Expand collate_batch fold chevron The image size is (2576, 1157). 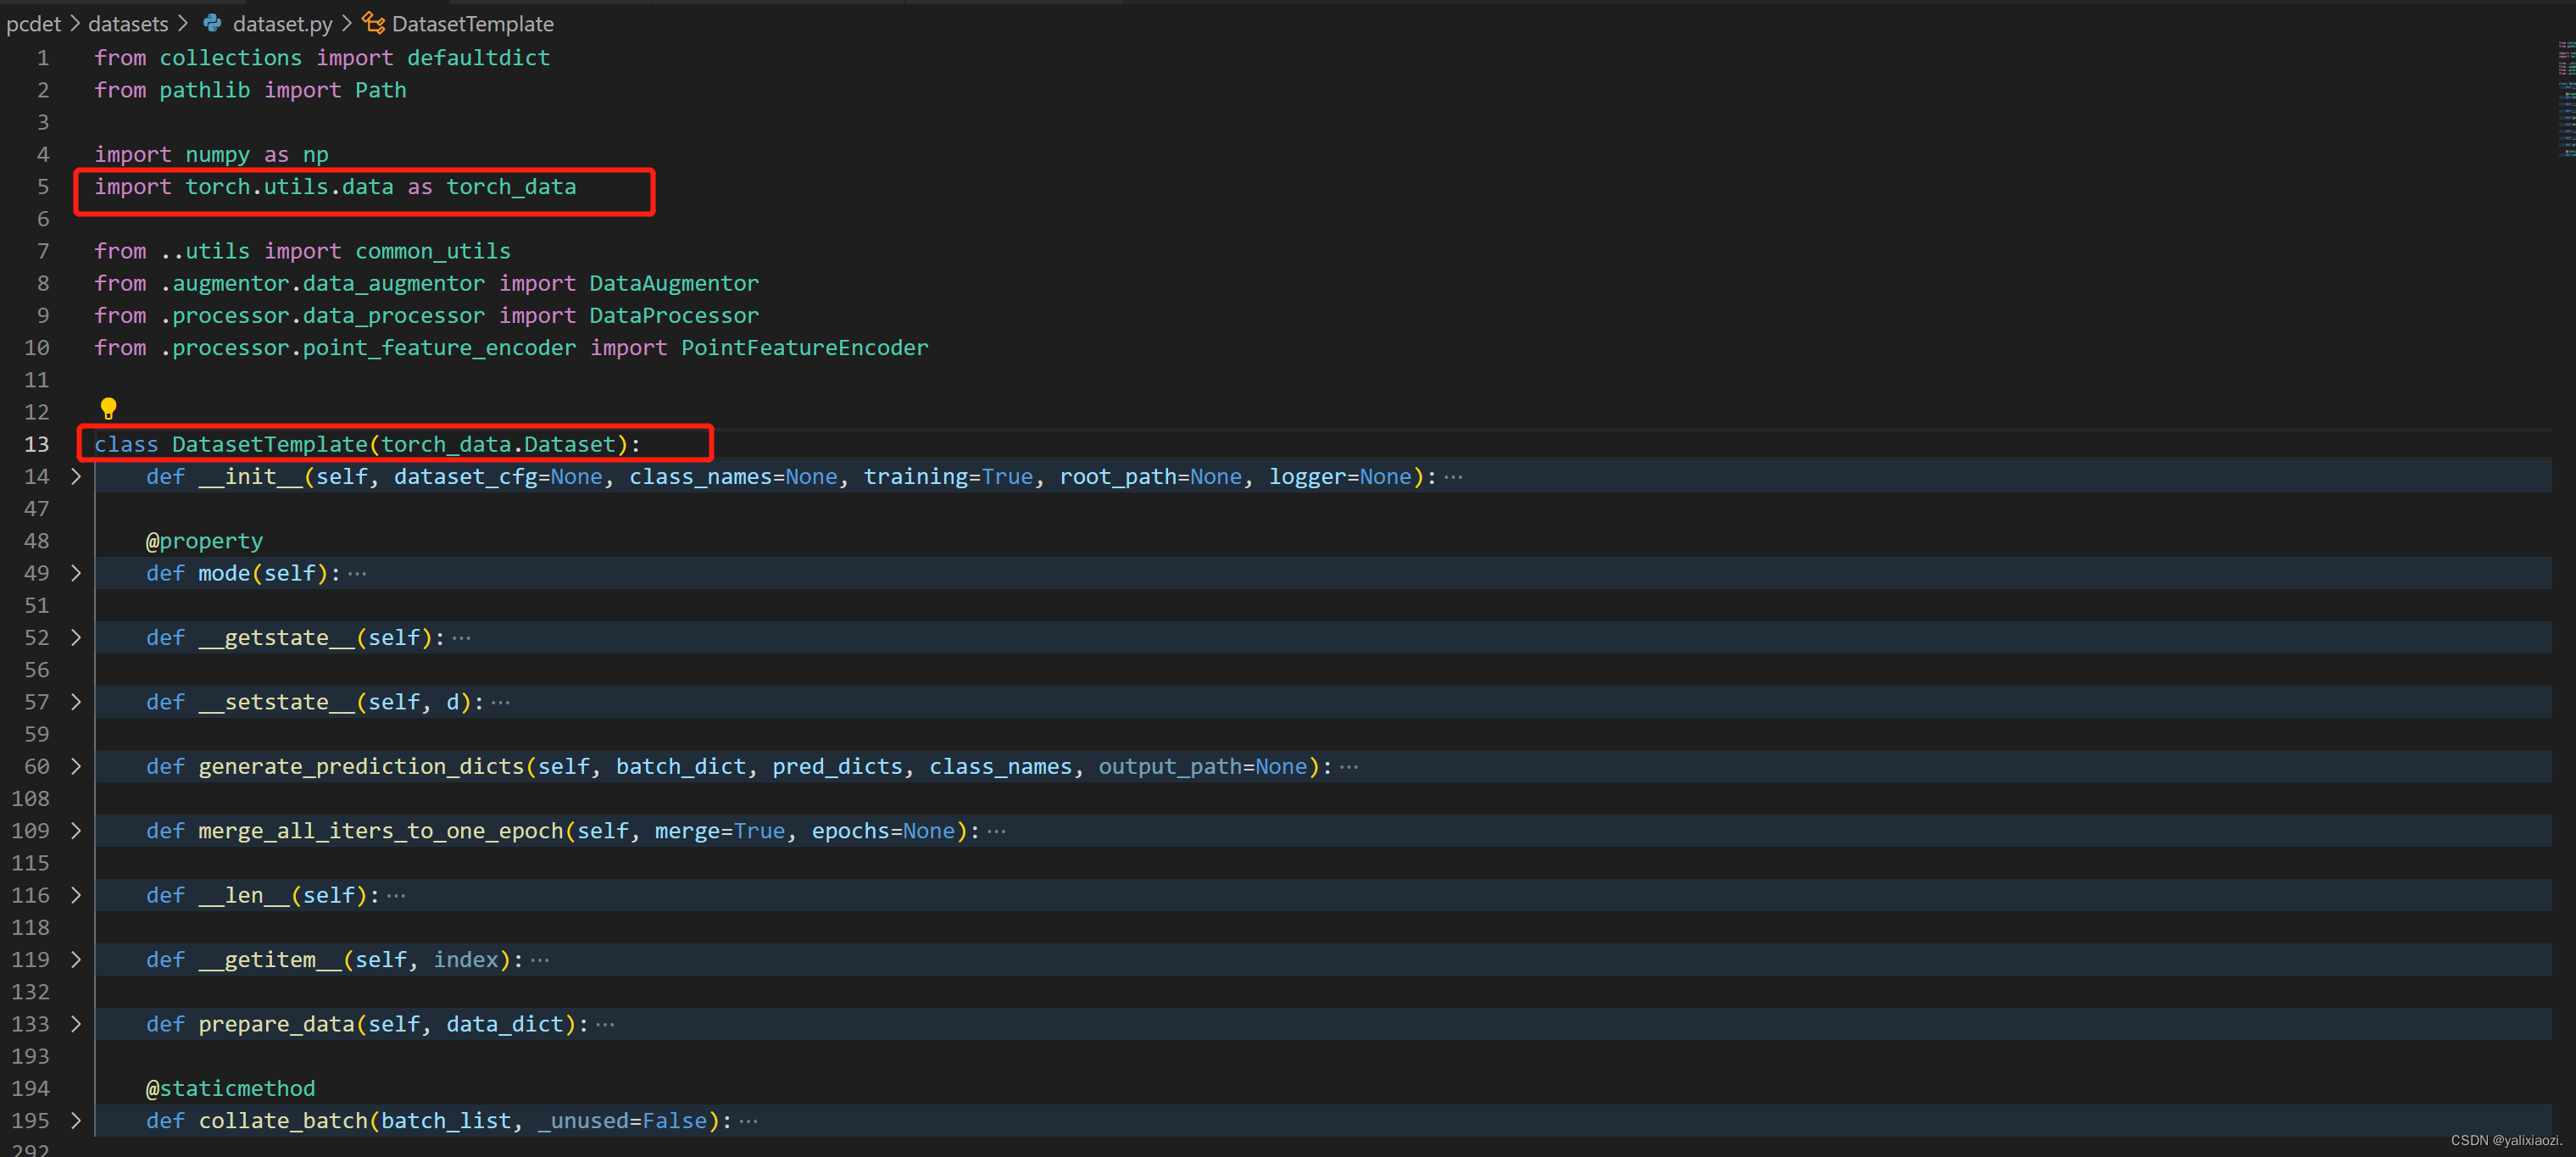tap(76, 1121)
